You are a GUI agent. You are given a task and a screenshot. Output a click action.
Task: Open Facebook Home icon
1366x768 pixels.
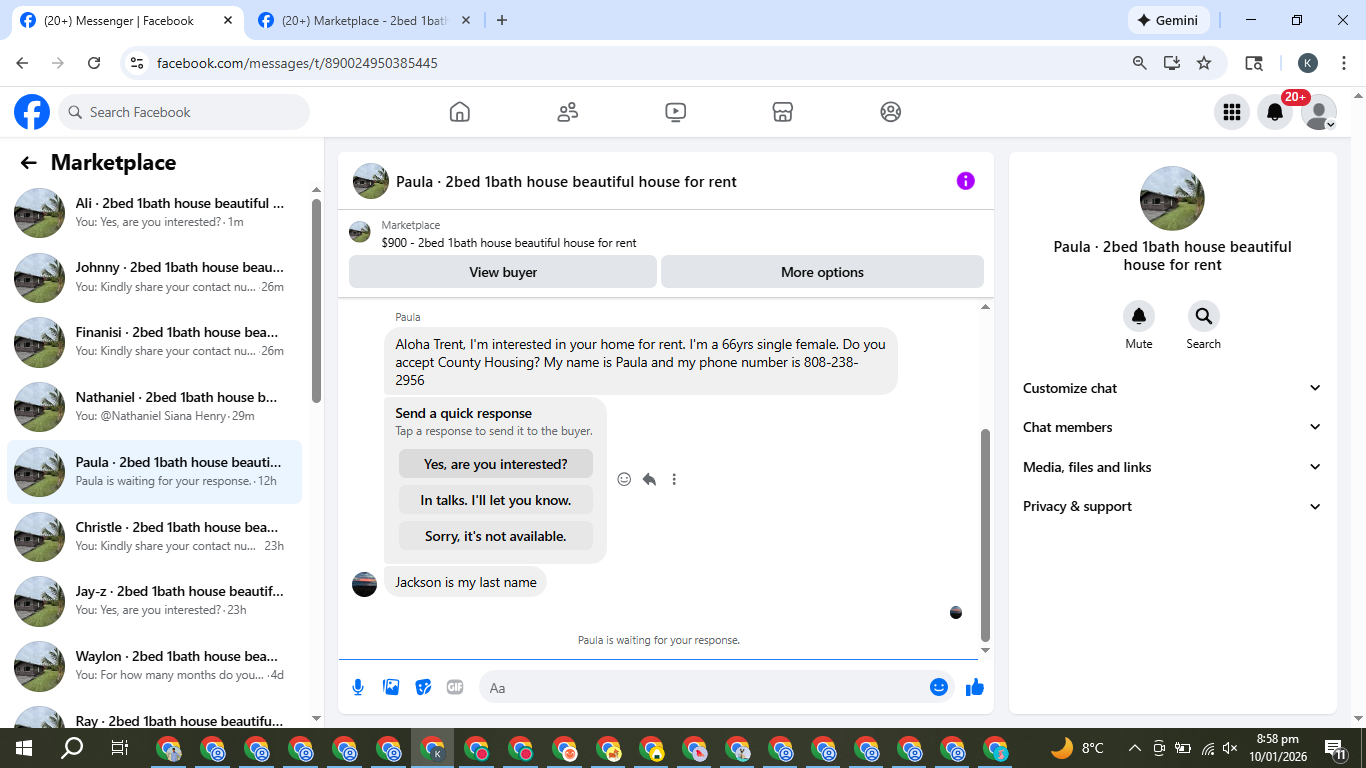(x=459, y=112)
